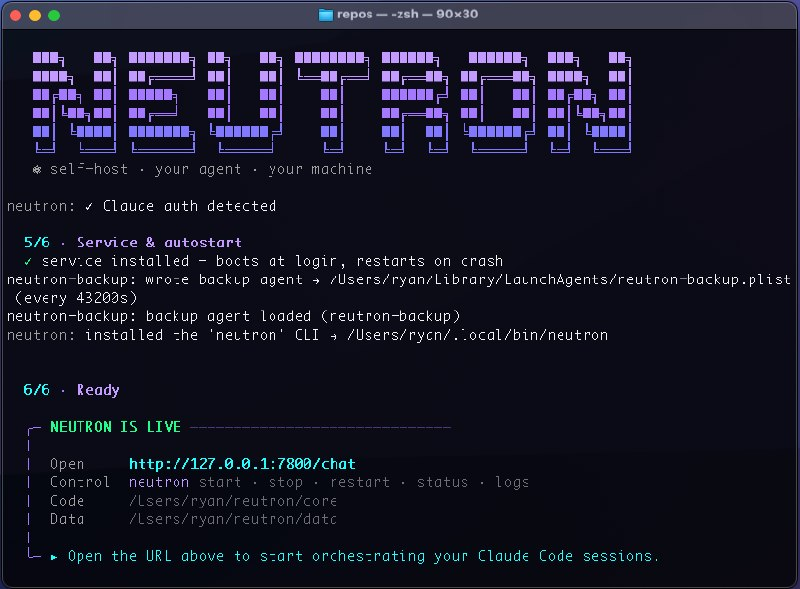The image size is (800, 589).
Task: Click the '/Users/ryan/neutron/data' data path
Action: click(233, 519)
